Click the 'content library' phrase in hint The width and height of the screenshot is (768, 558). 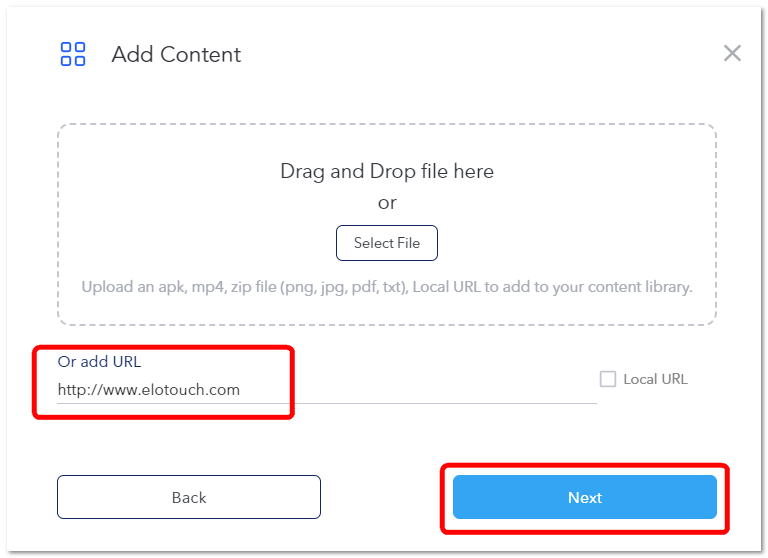tap(640, 287)
